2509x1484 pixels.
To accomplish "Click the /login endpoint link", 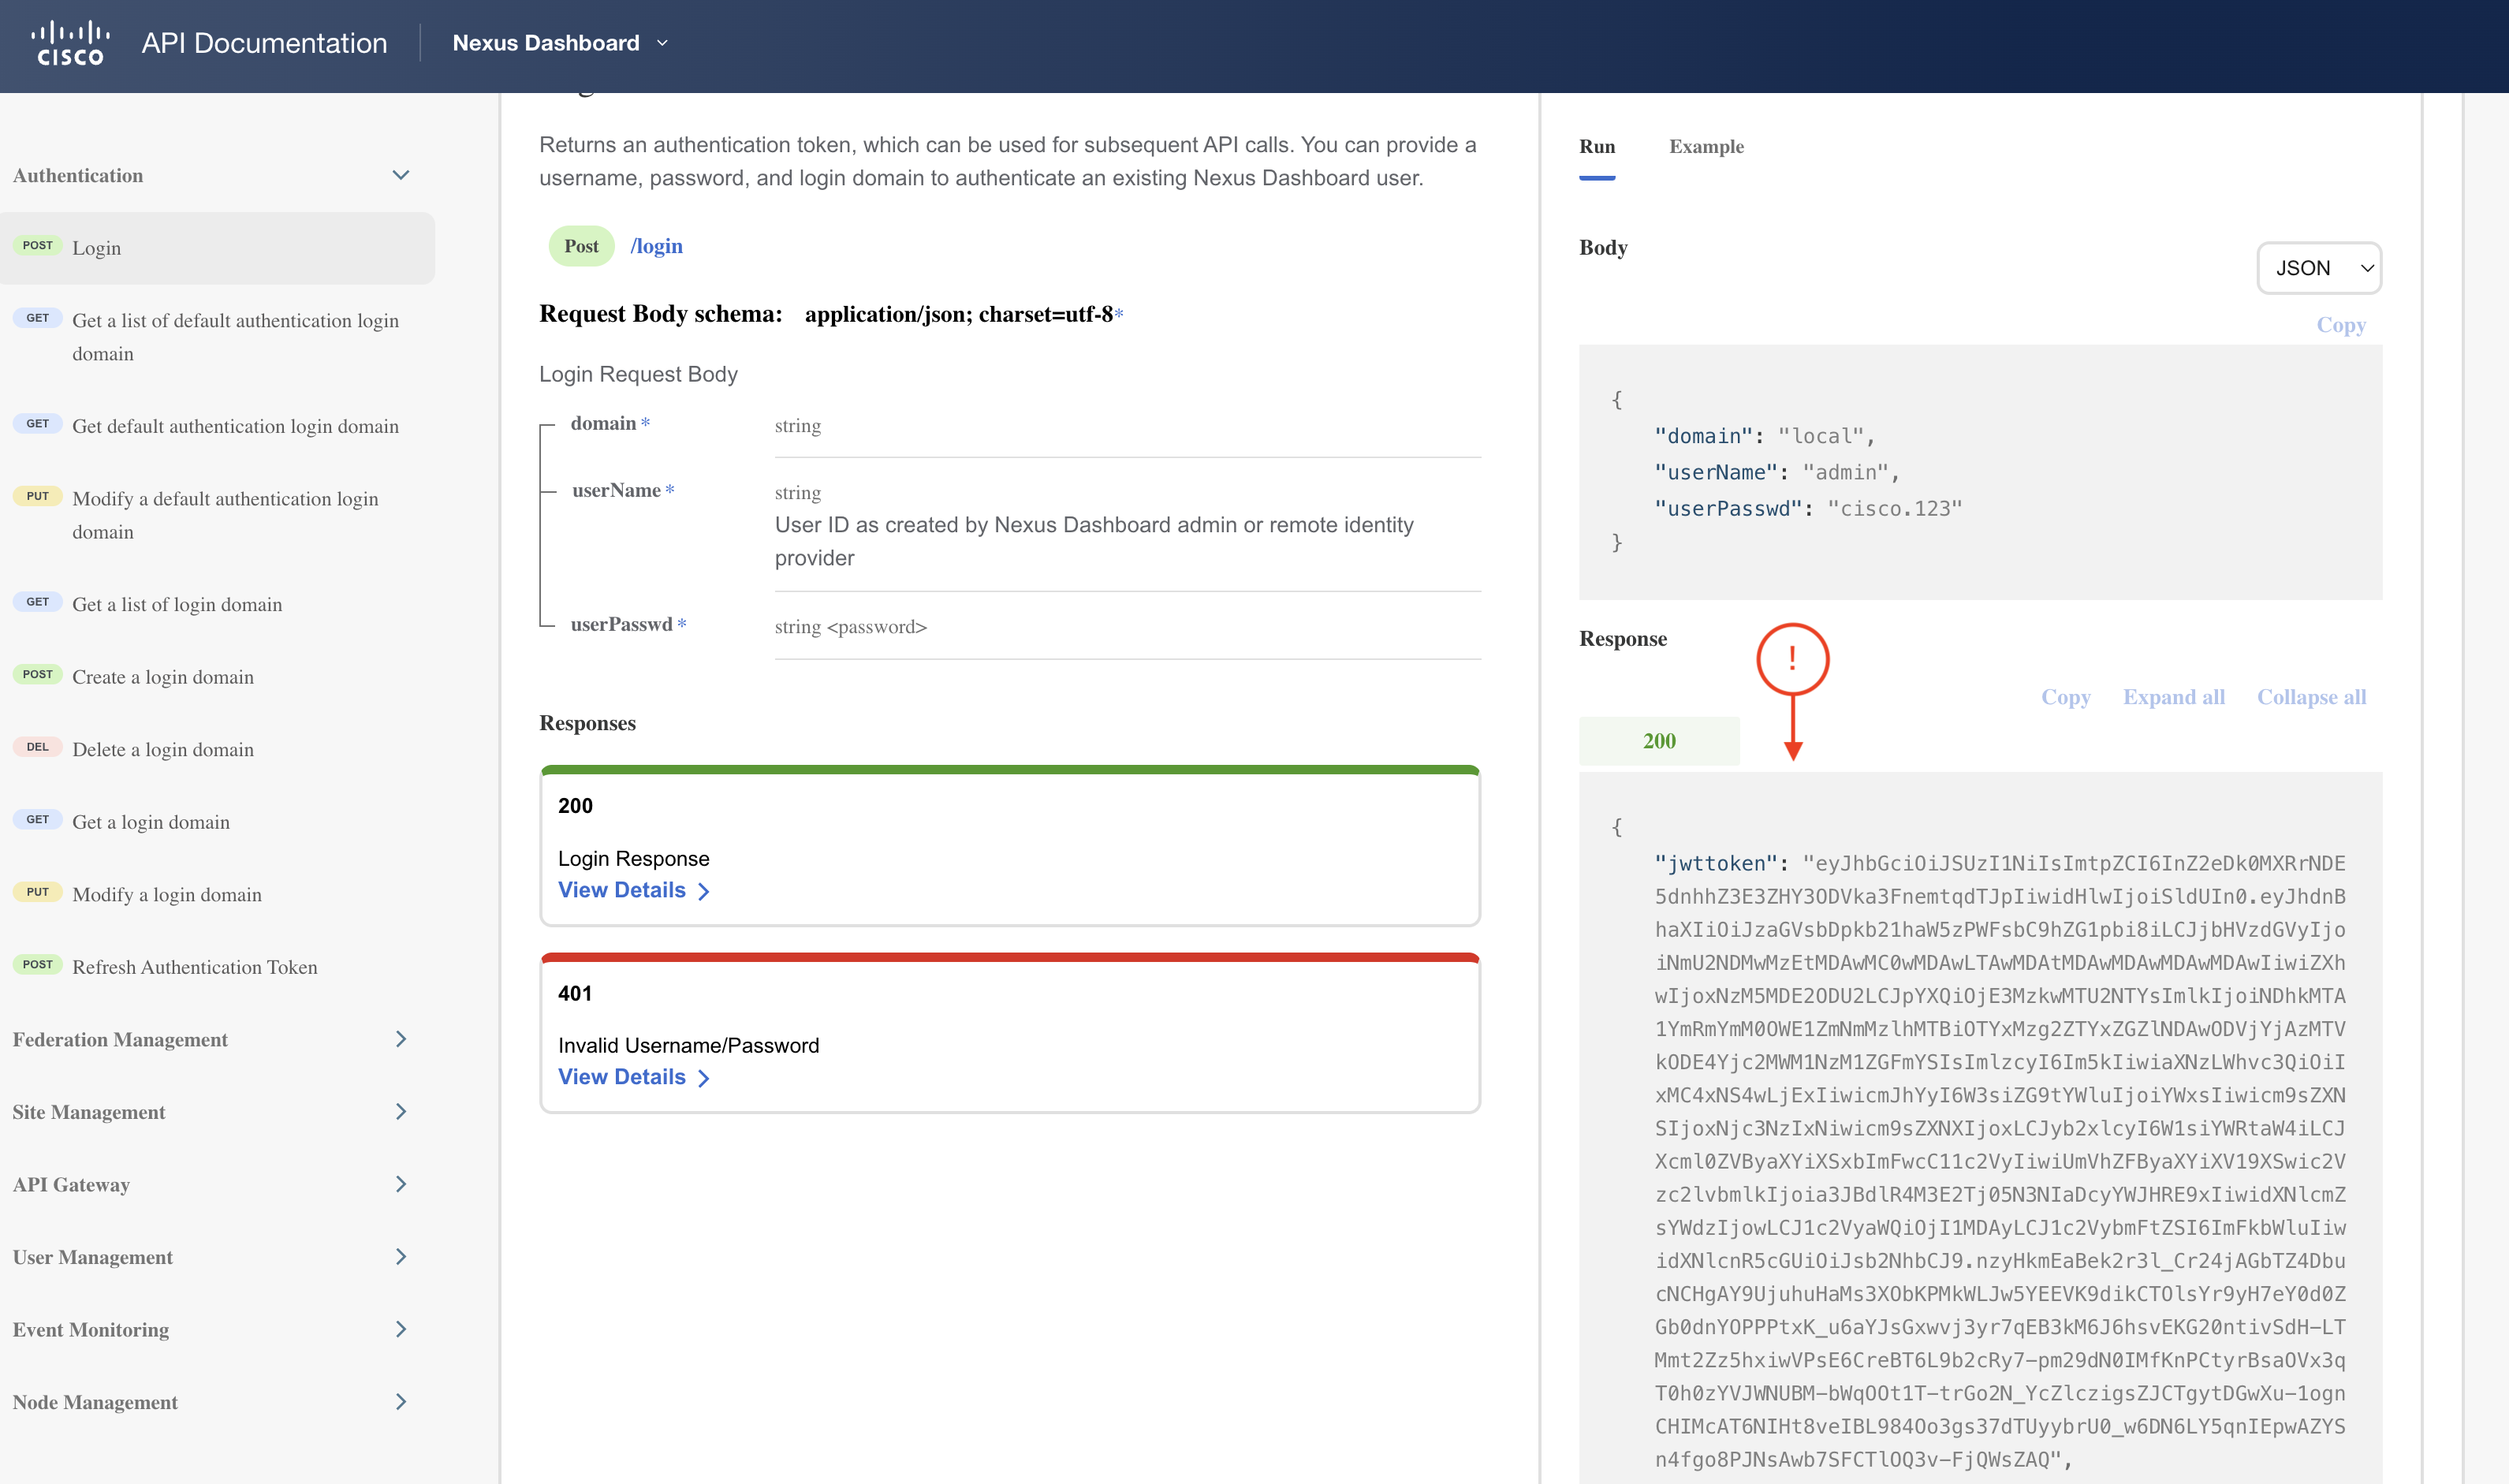I will click(656, 246).
